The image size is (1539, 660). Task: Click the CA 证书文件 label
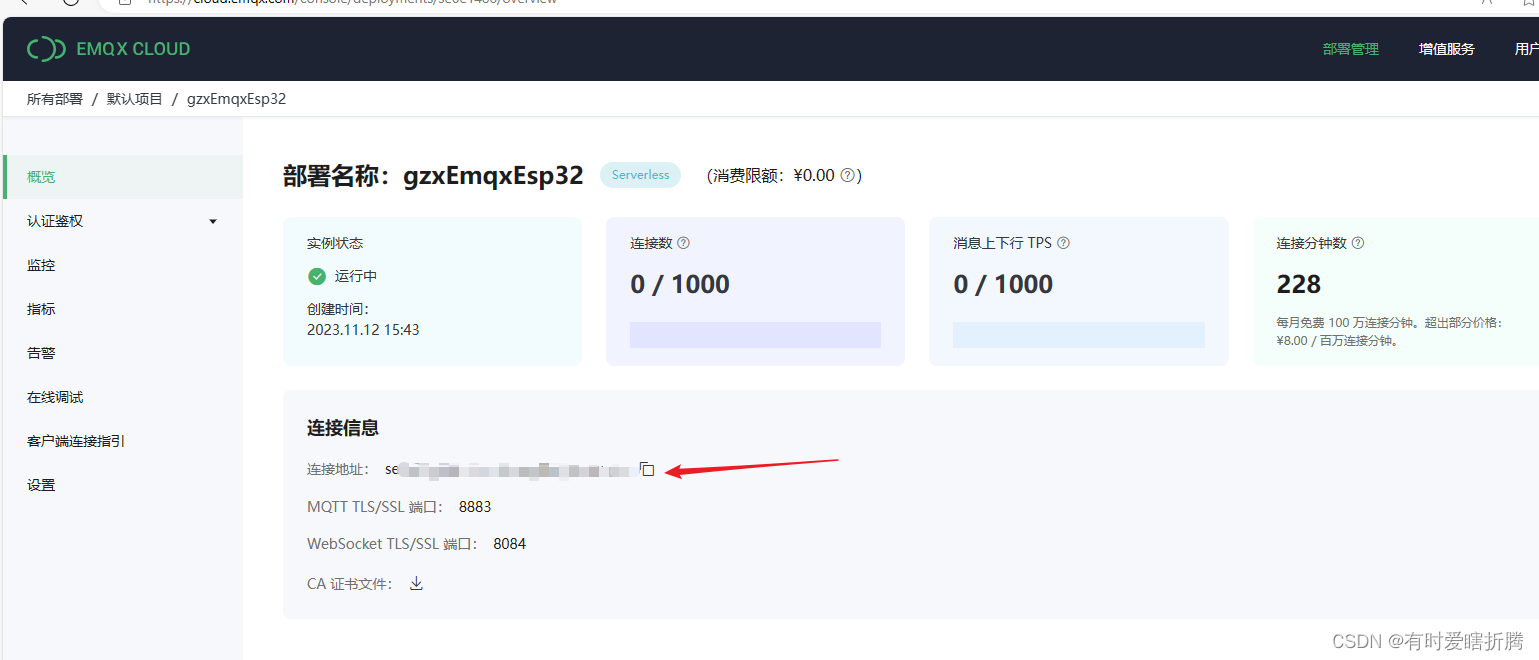coord(350,584)
